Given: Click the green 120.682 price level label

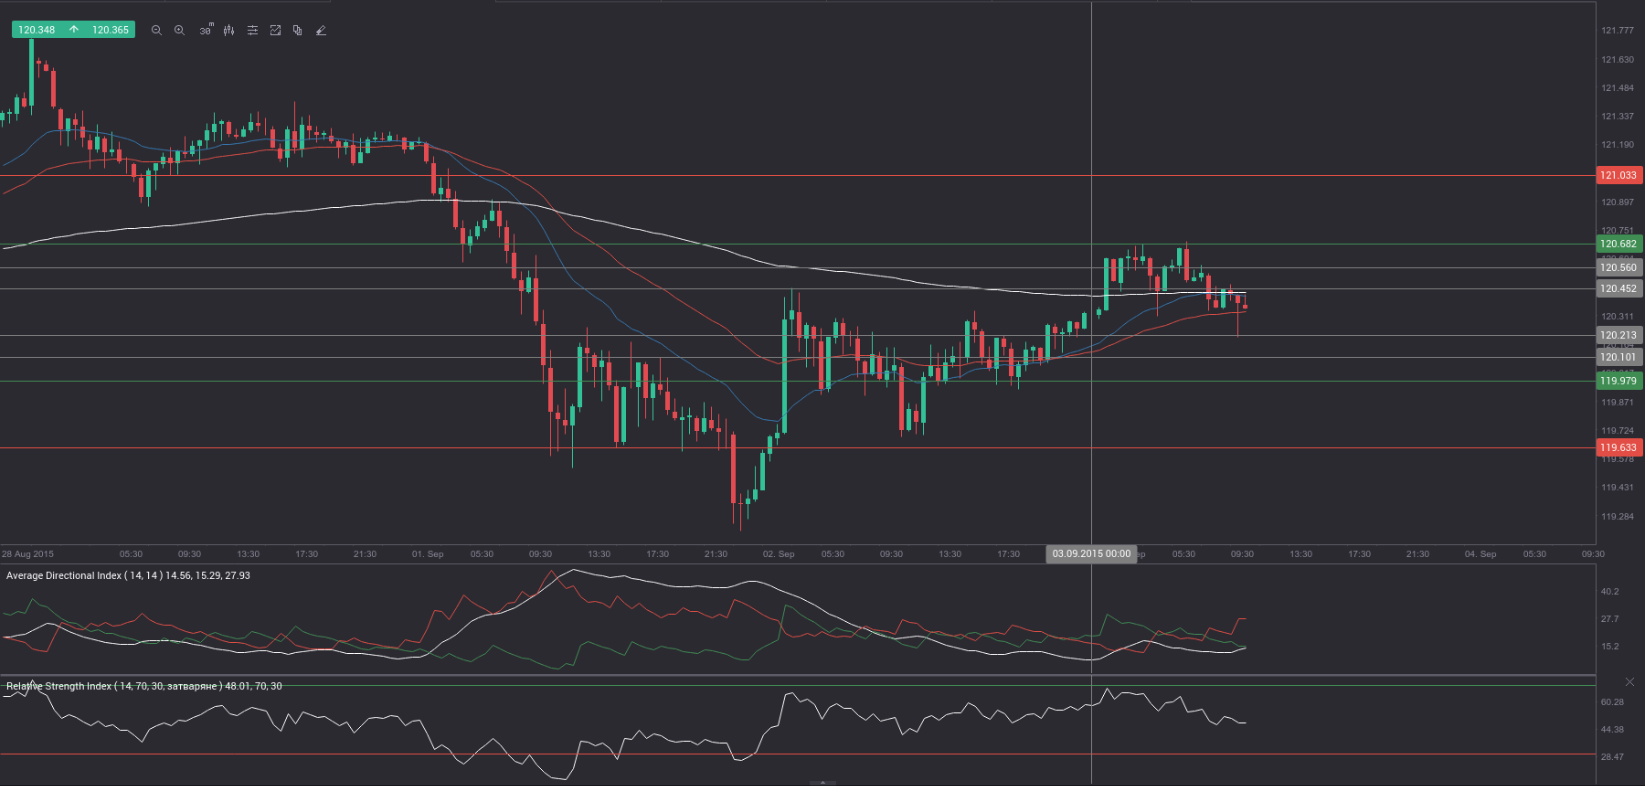Looking at the screenshot, I should click(x=1618, y=244).
